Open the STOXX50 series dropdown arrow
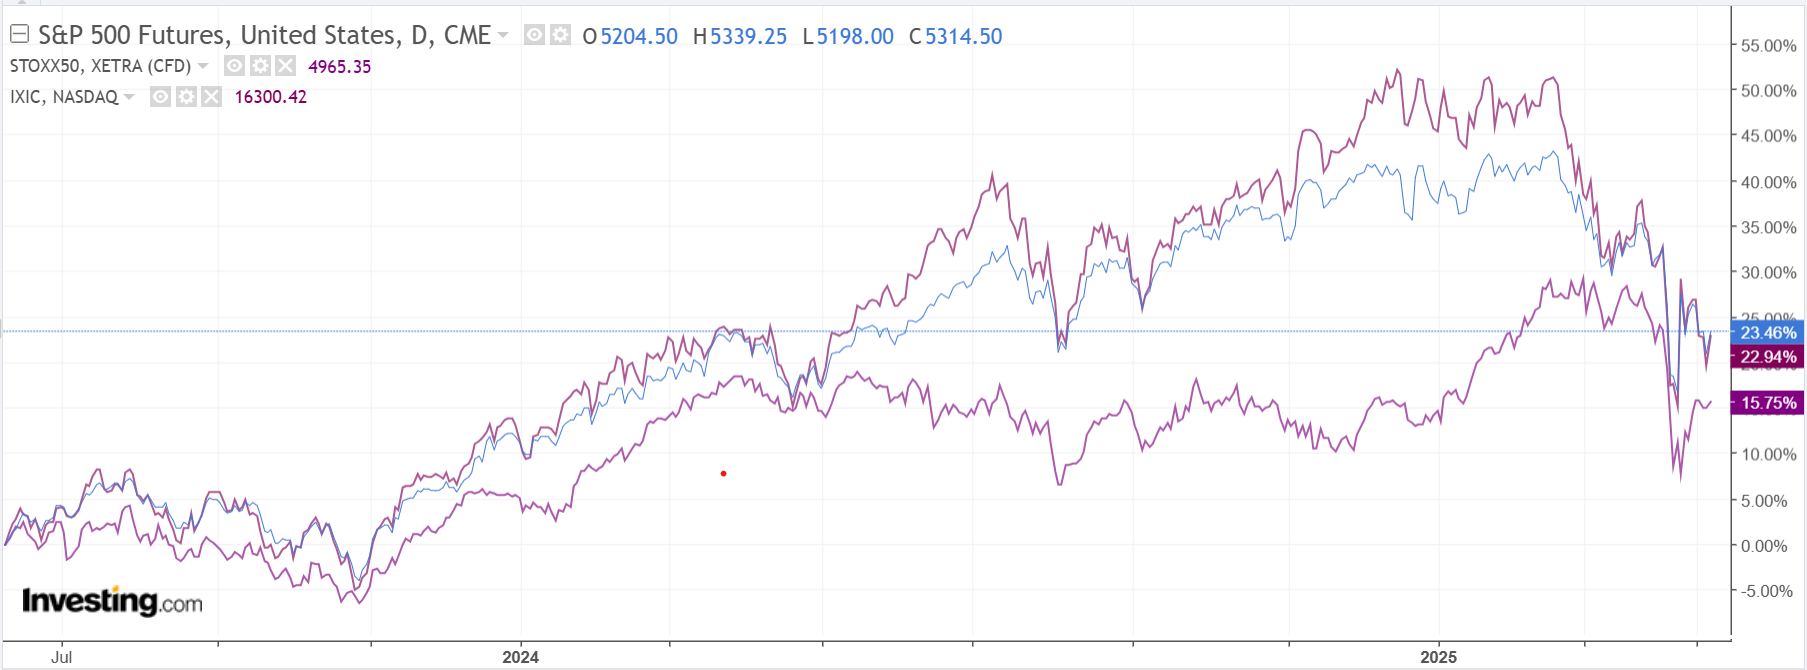The image size is (1807, 670). [x=203, y=66]
